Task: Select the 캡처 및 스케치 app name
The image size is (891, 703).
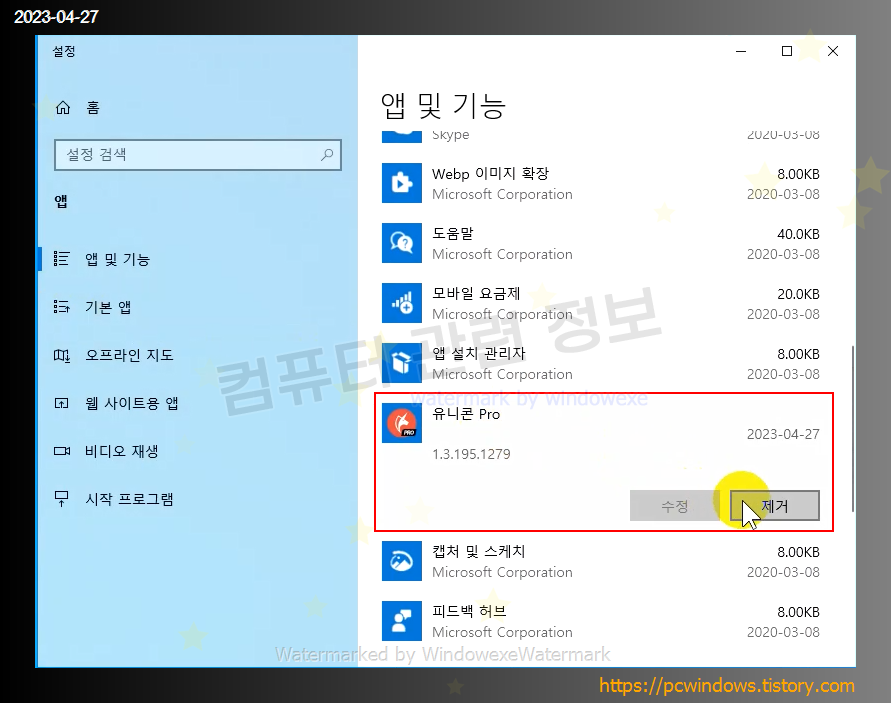Action: coord(479,551)
